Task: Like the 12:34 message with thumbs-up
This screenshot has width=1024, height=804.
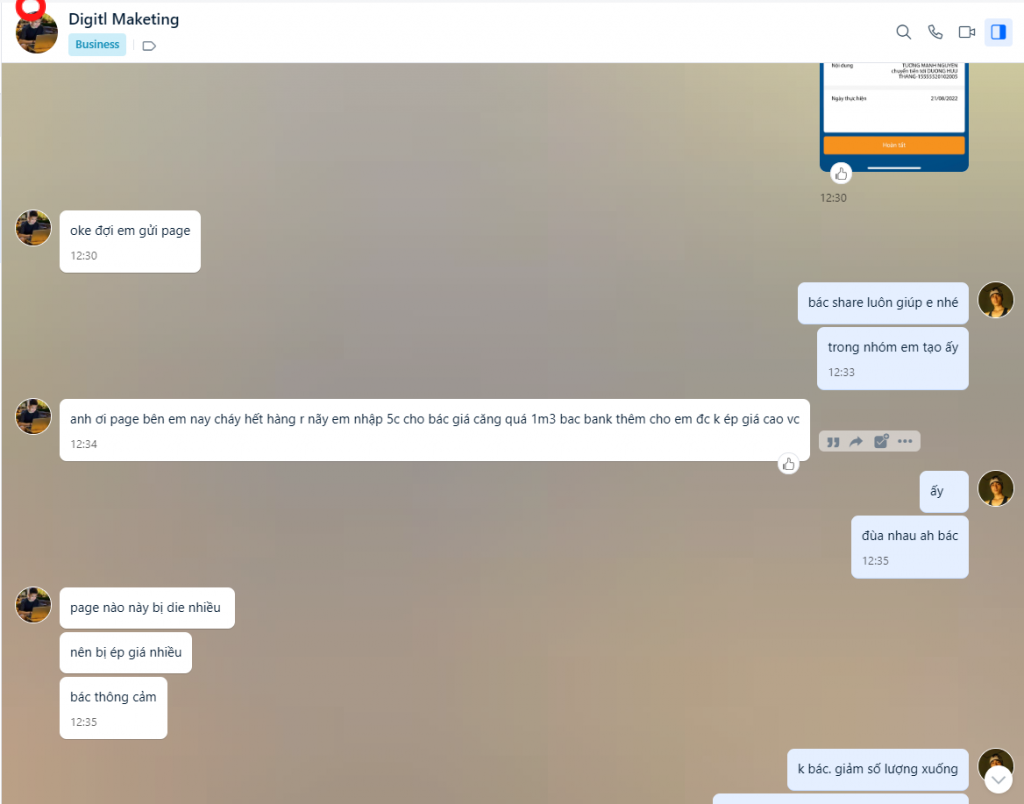Action: tap(789, 464)
